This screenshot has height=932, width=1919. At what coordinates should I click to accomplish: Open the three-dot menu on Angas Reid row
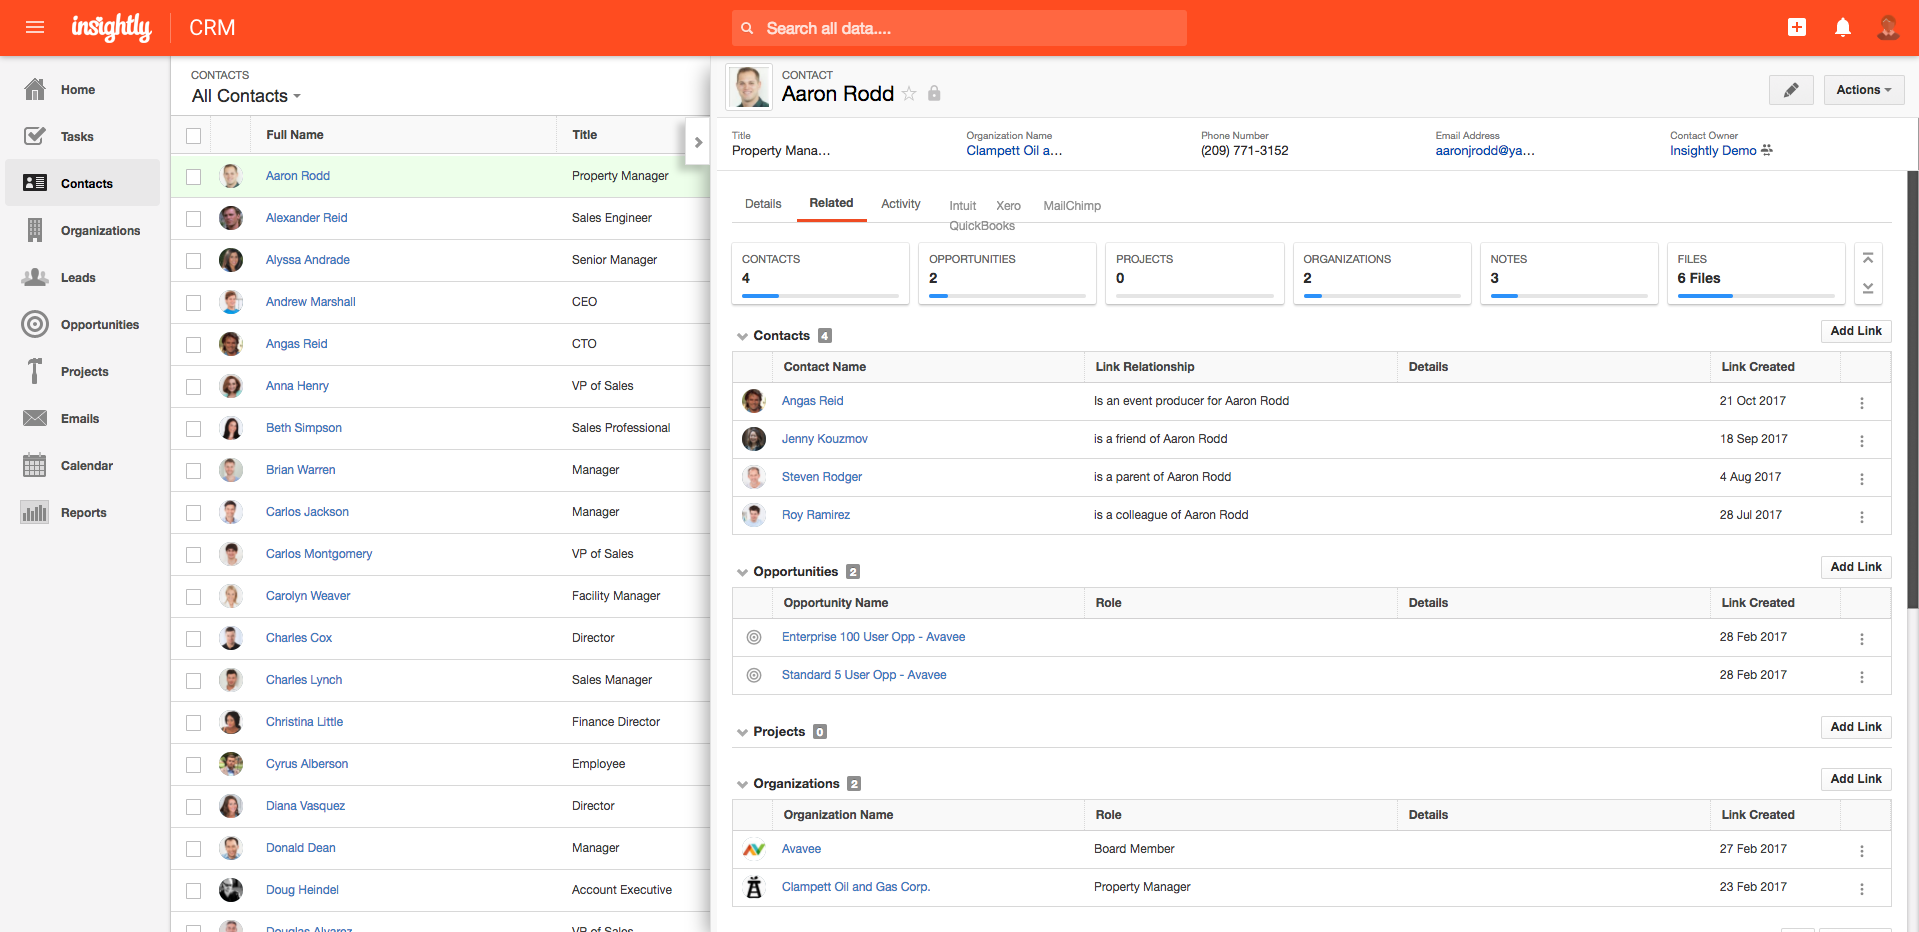coord(1862,403)
